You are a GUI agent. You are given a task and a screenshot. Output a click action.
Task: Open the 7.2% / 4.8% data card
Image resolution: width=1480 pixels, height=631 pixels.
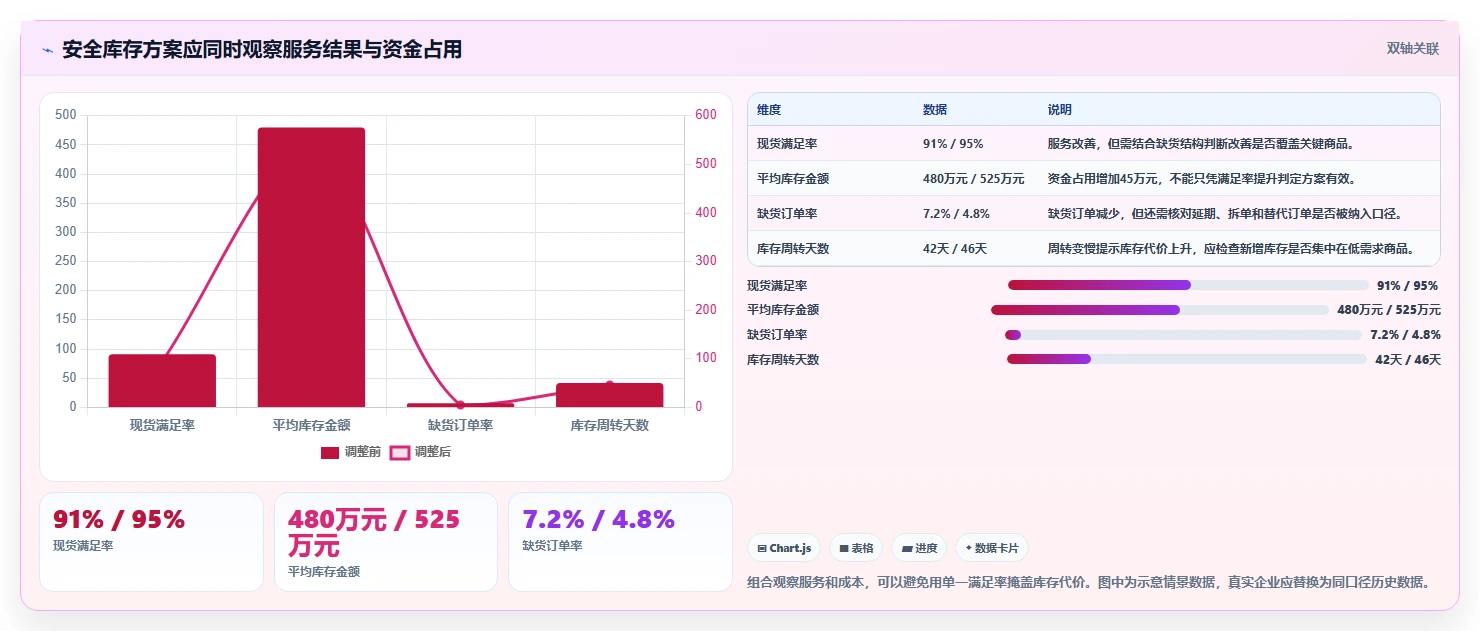click(x=620, y=542)
